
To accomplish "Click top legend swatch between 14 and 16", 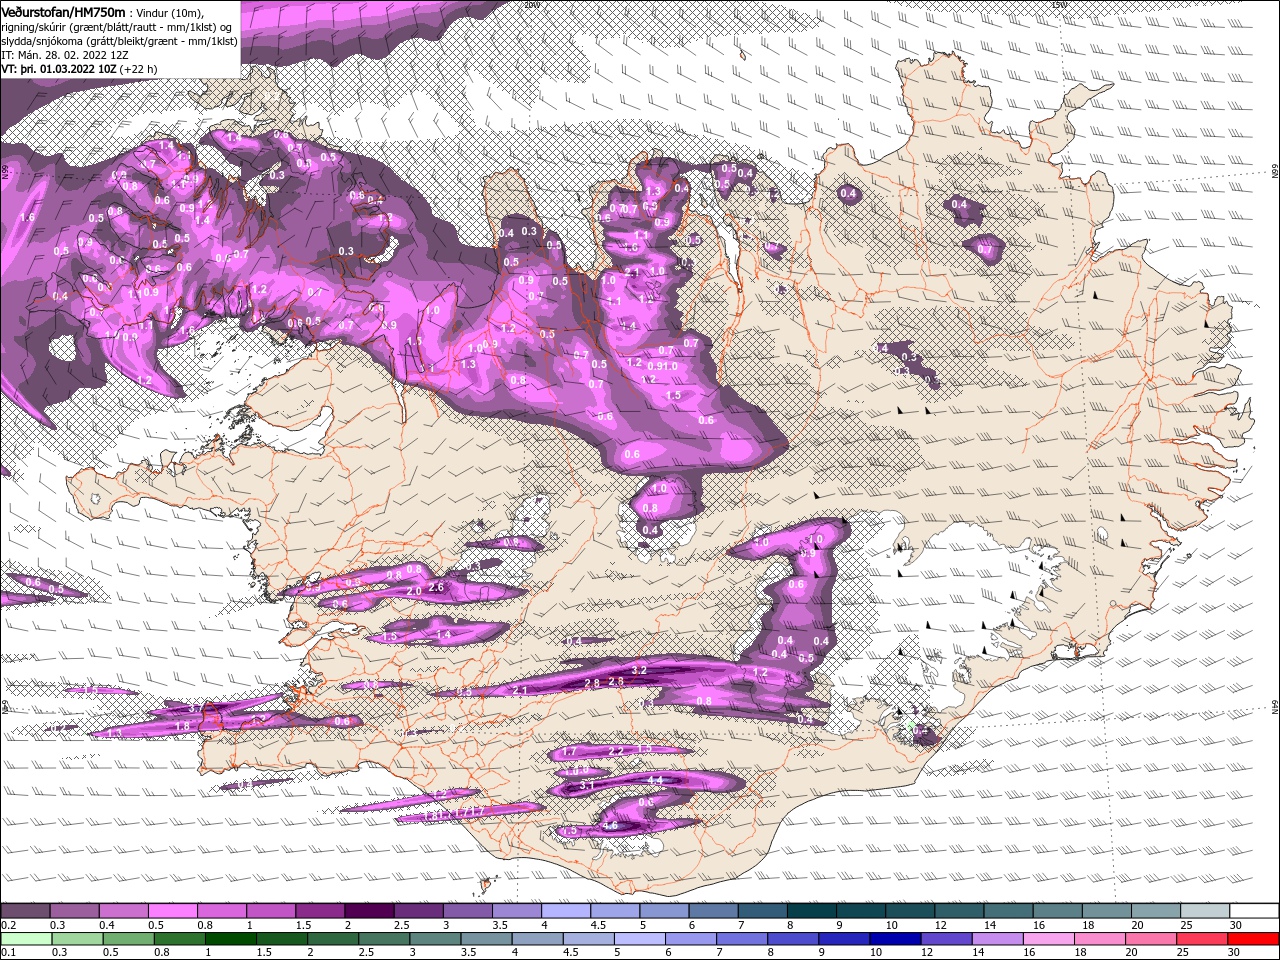I will [1009, 911].
